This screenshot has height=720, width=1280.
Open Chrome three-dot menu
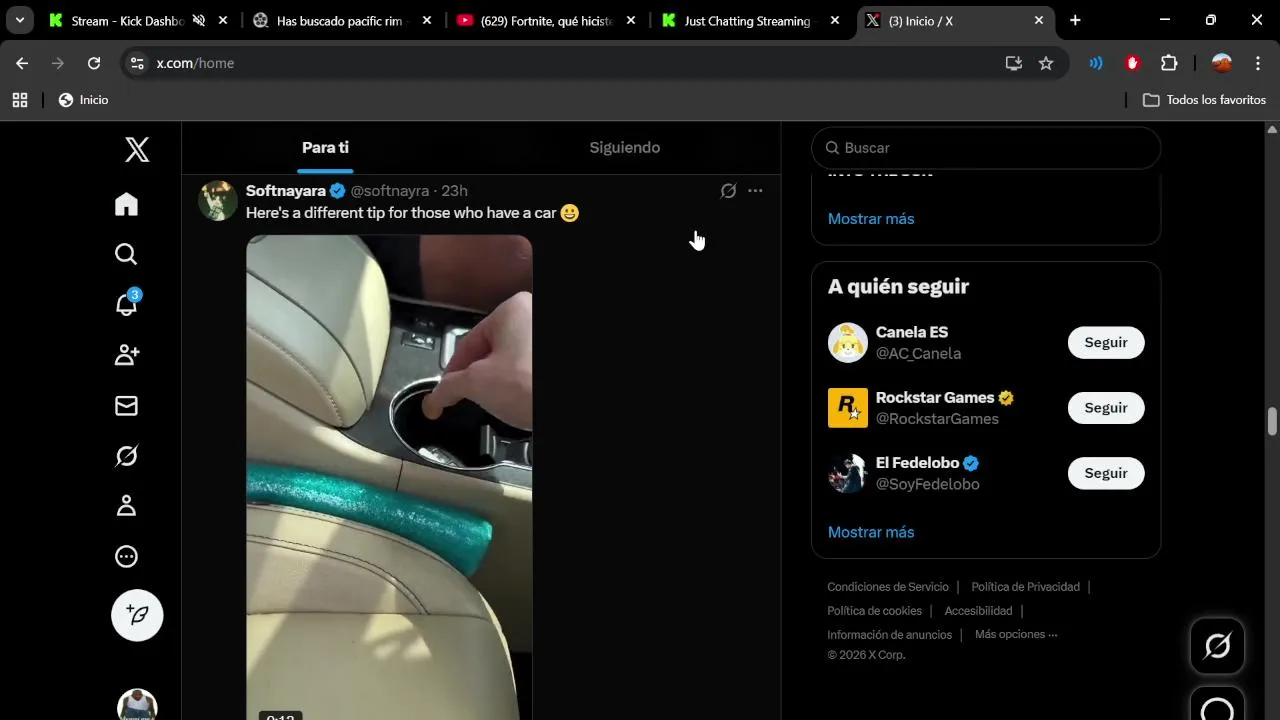coord(1258,63)
